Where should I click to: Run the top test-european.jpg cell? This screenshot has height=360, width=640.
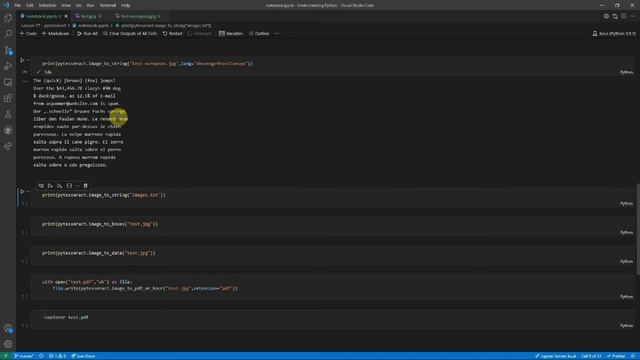pyautogui.click(x=22, y=60)
